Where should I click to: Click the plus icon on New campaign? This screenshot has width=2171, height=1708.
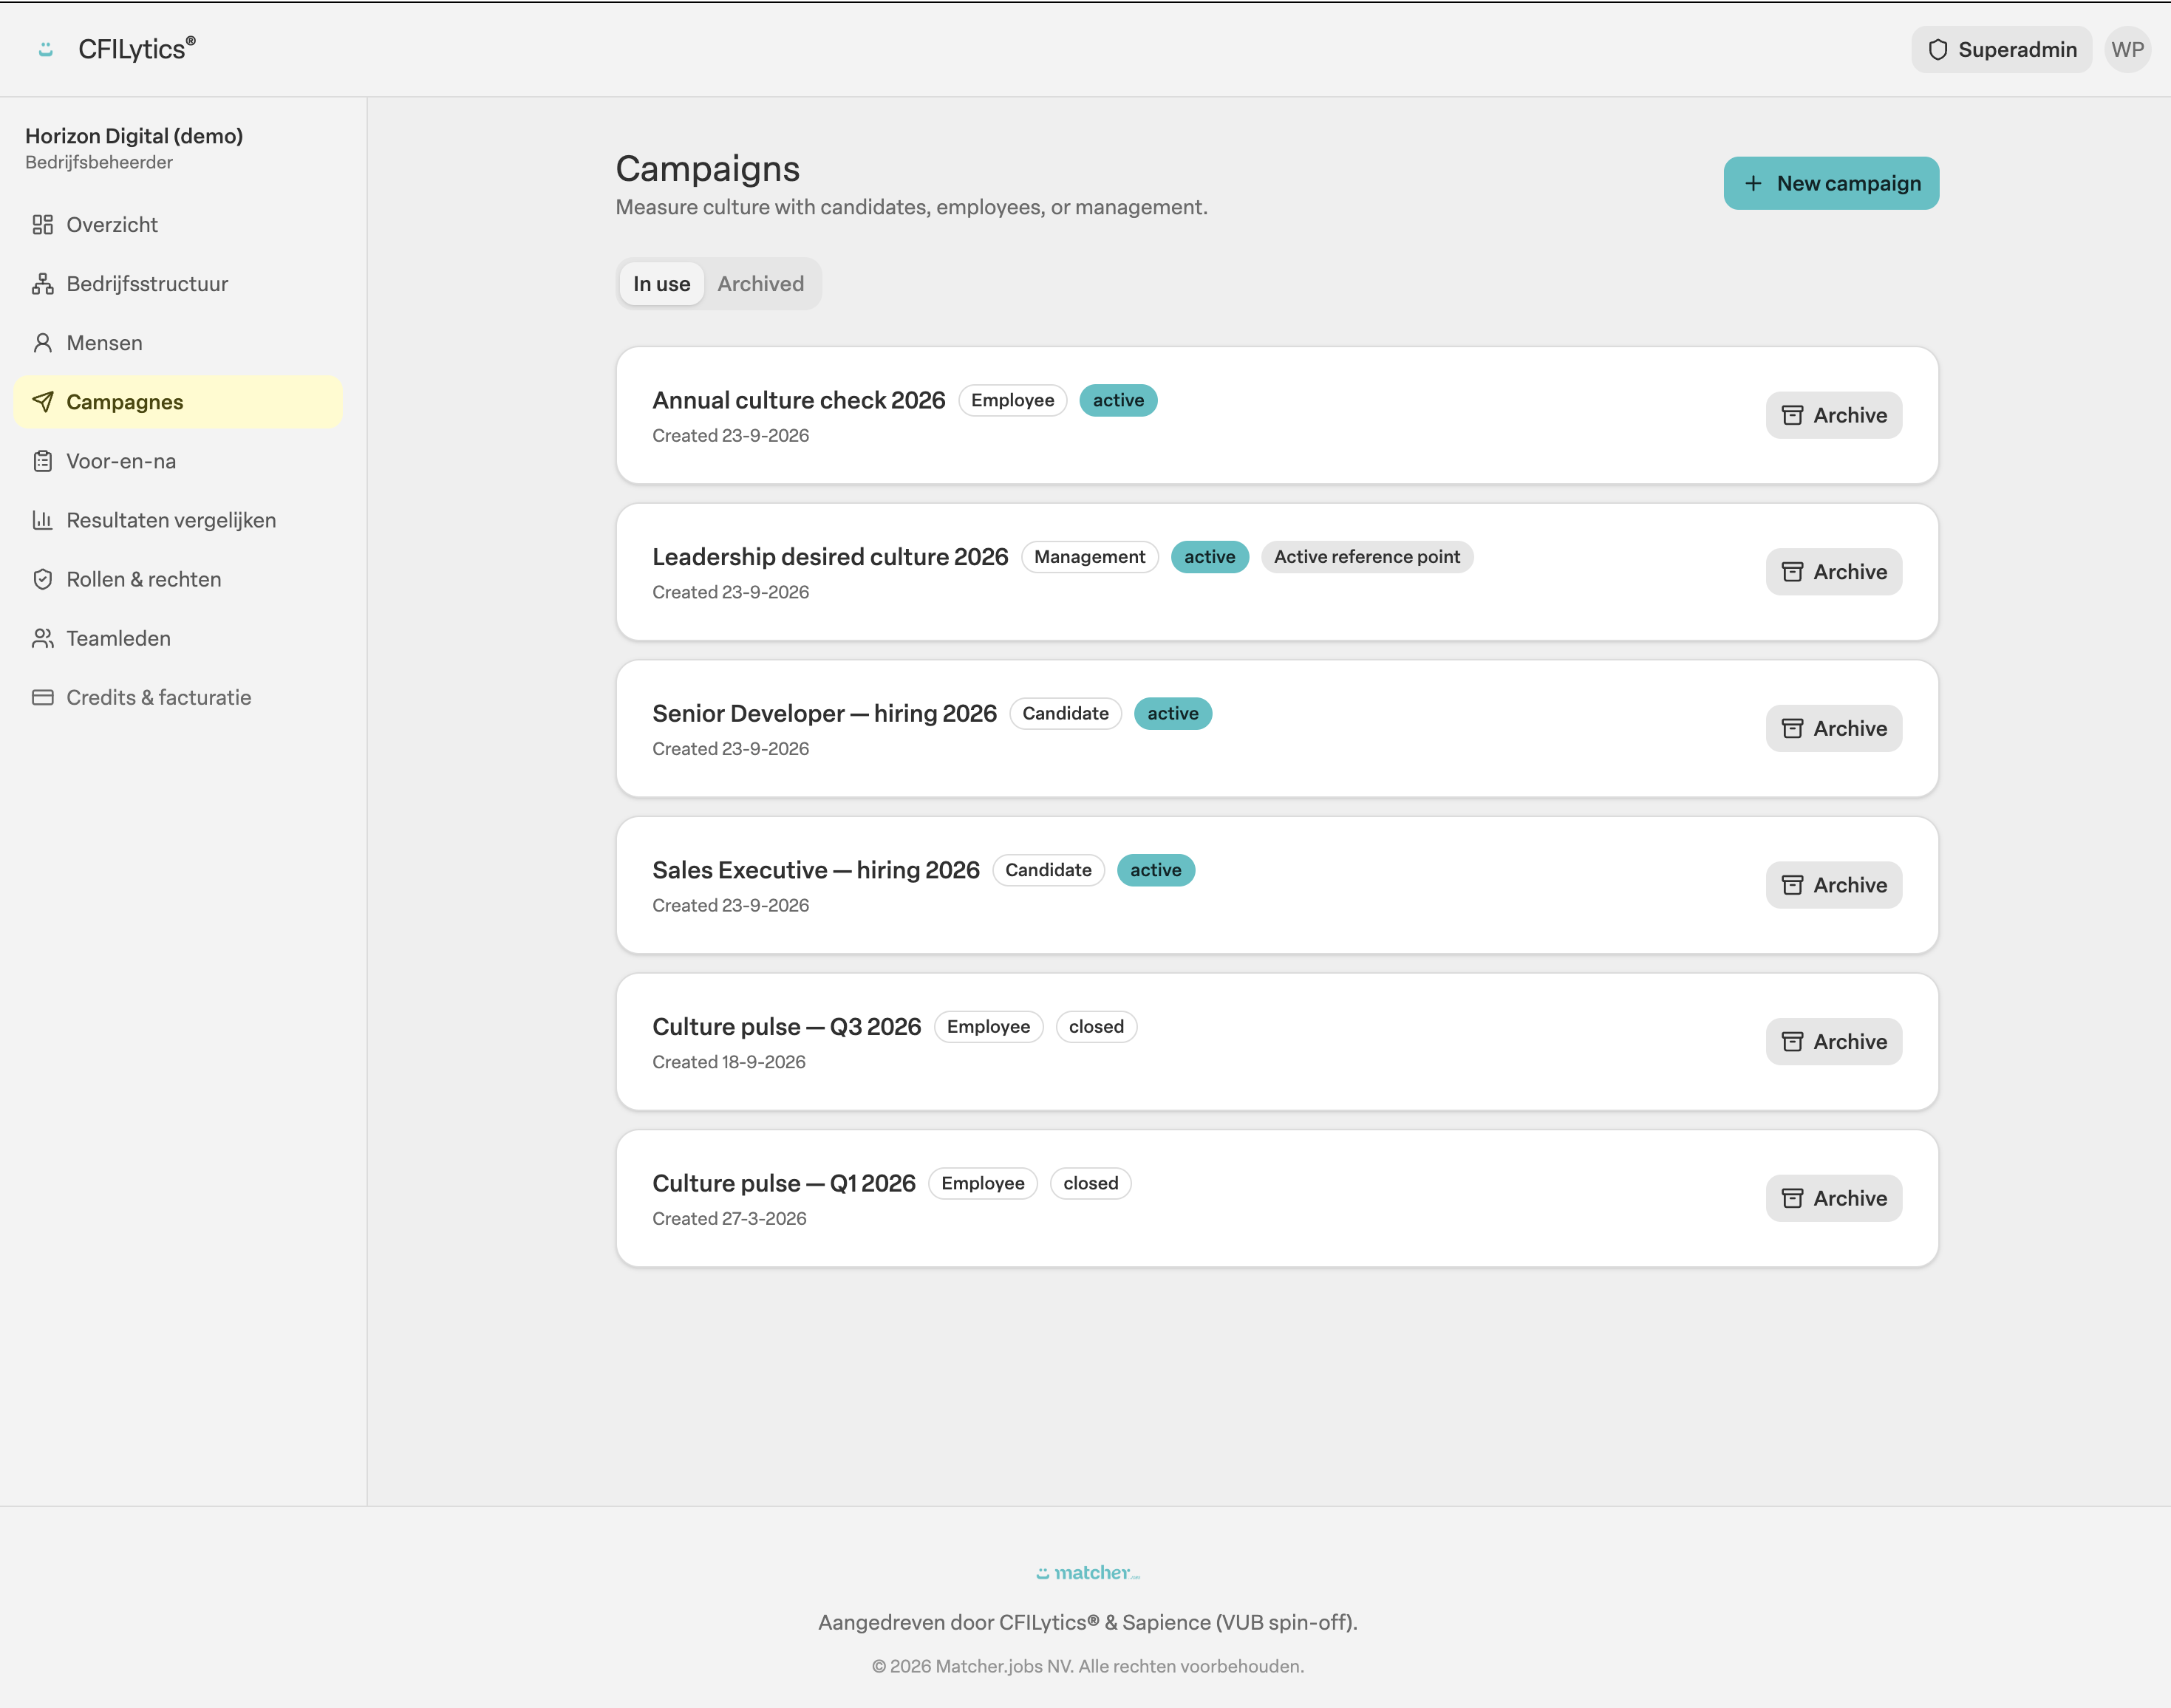[1753, 184]
